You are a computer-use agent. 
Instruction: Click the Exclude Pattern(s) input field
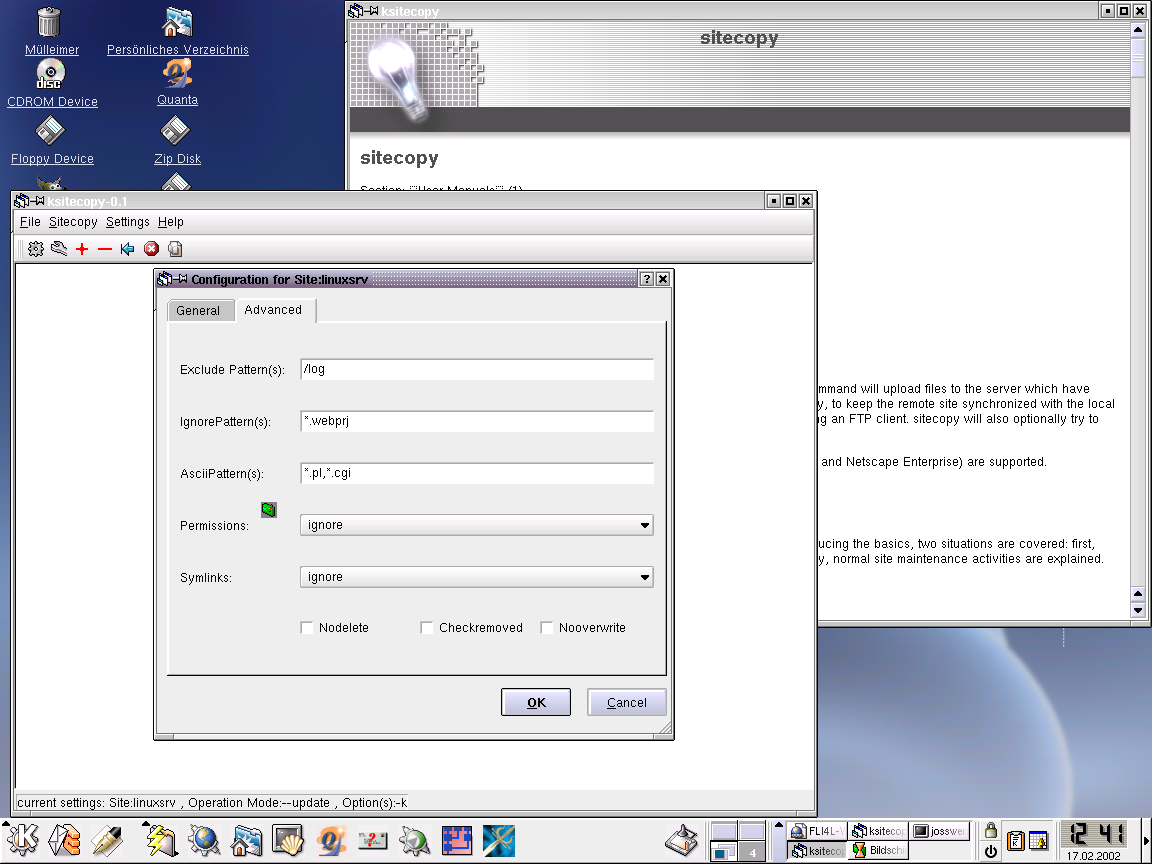point(477,369)
